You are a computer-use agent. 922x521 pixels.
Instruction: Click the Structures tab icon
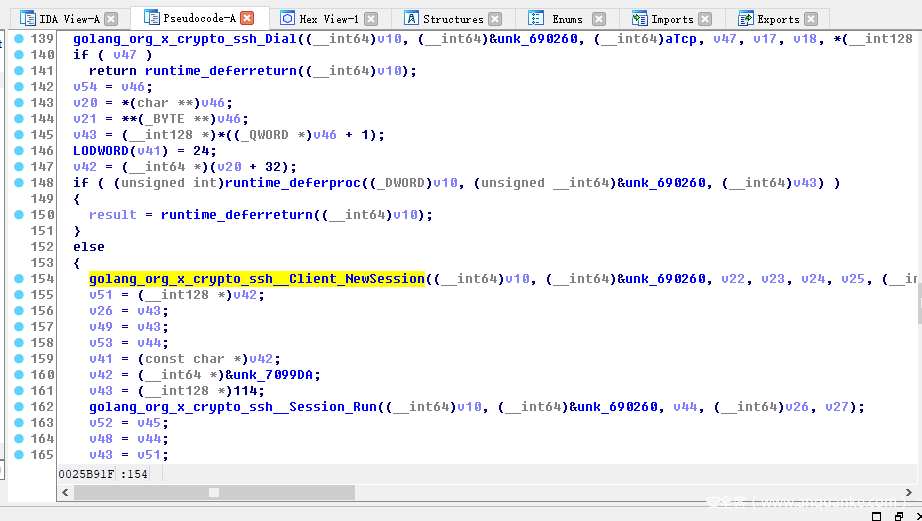pos(411,19)
